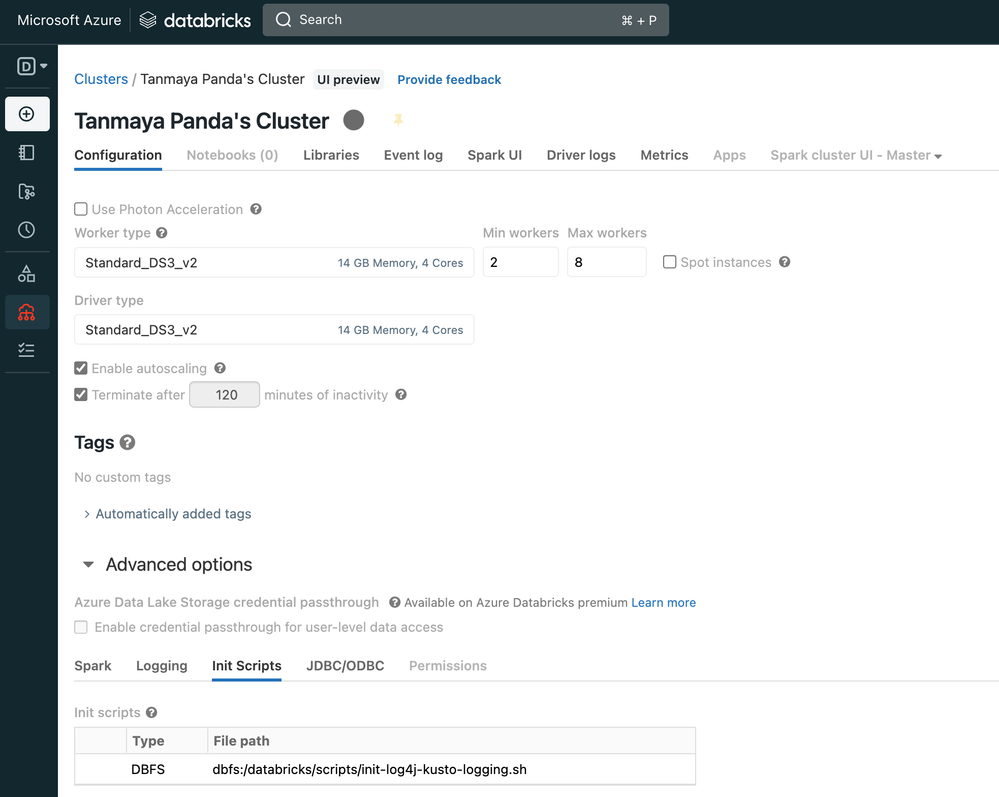Click help icon next to Photon Acceleration

256,209
